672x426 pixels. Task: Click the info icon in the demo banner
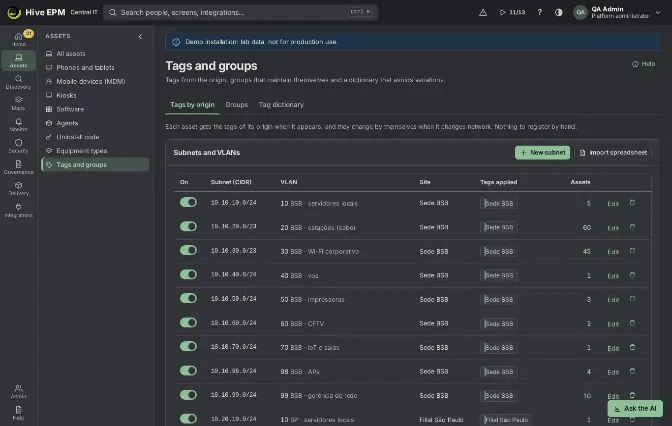click(x=176, y=42)
